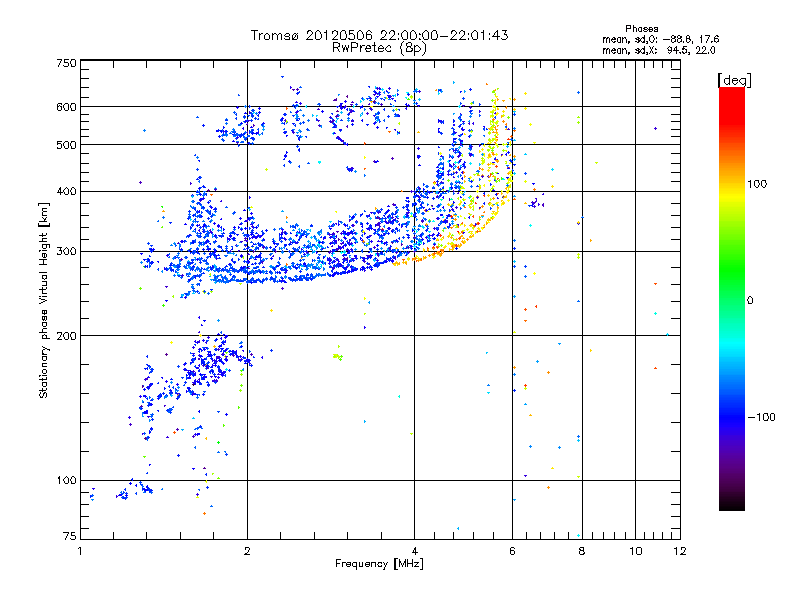800x600 pixels.
Task: Click the y-axis label '300'
Action: click(66, 252)
